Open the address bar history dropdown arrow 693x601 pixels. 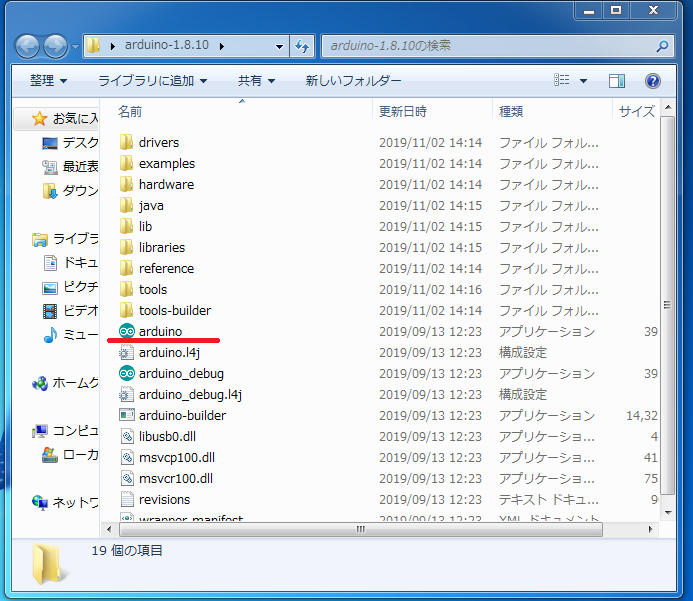[279, 46]
